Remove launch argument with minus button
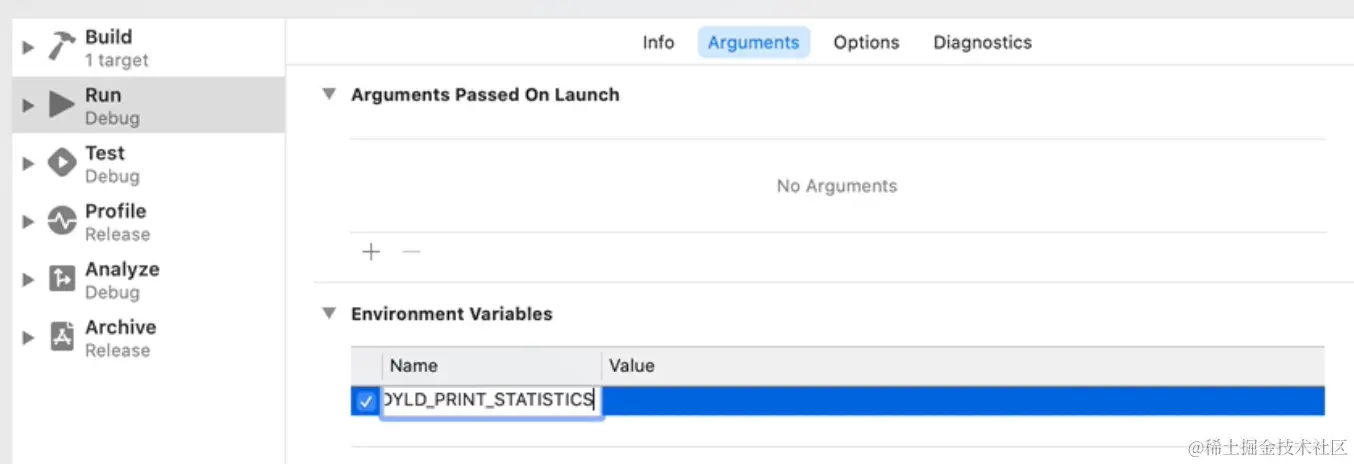 point(410,252)
